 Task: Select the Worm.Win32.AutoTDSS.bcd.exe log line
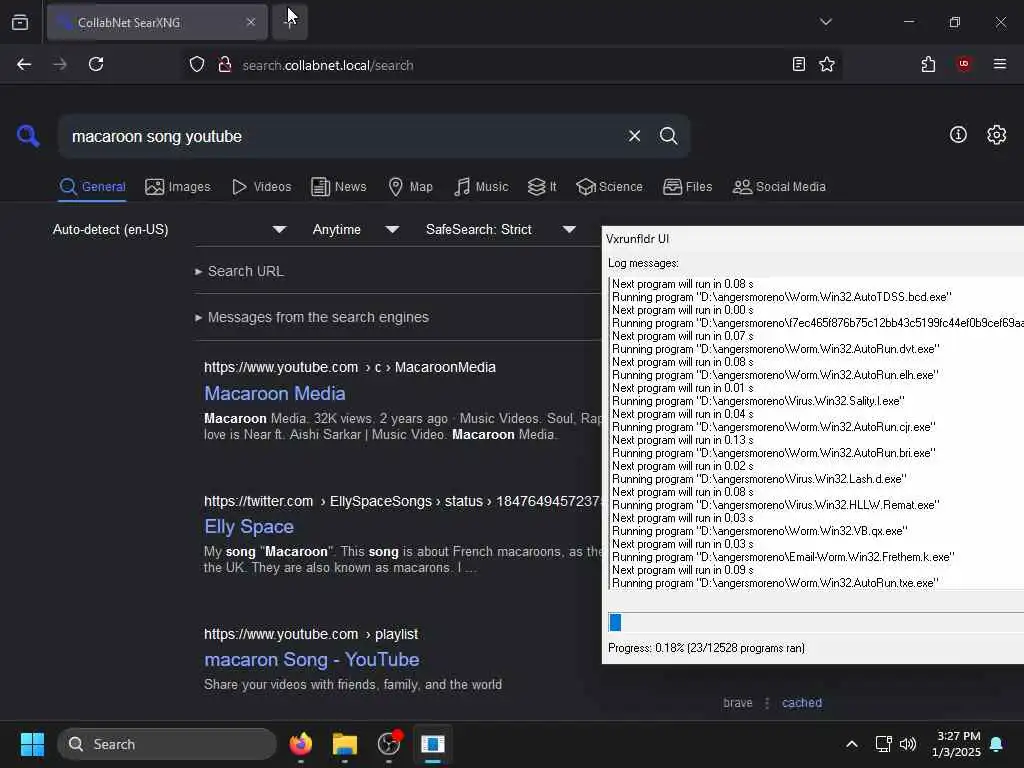click(781, 297)
